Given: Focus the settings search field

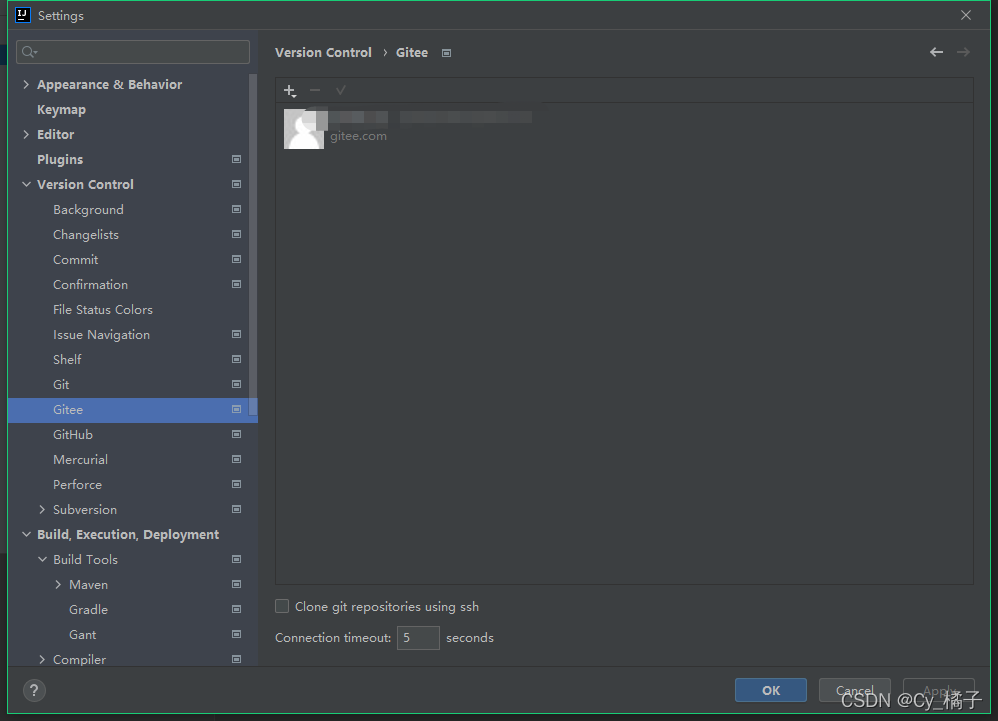Looking at the screenshot, I should pos(133,52).
